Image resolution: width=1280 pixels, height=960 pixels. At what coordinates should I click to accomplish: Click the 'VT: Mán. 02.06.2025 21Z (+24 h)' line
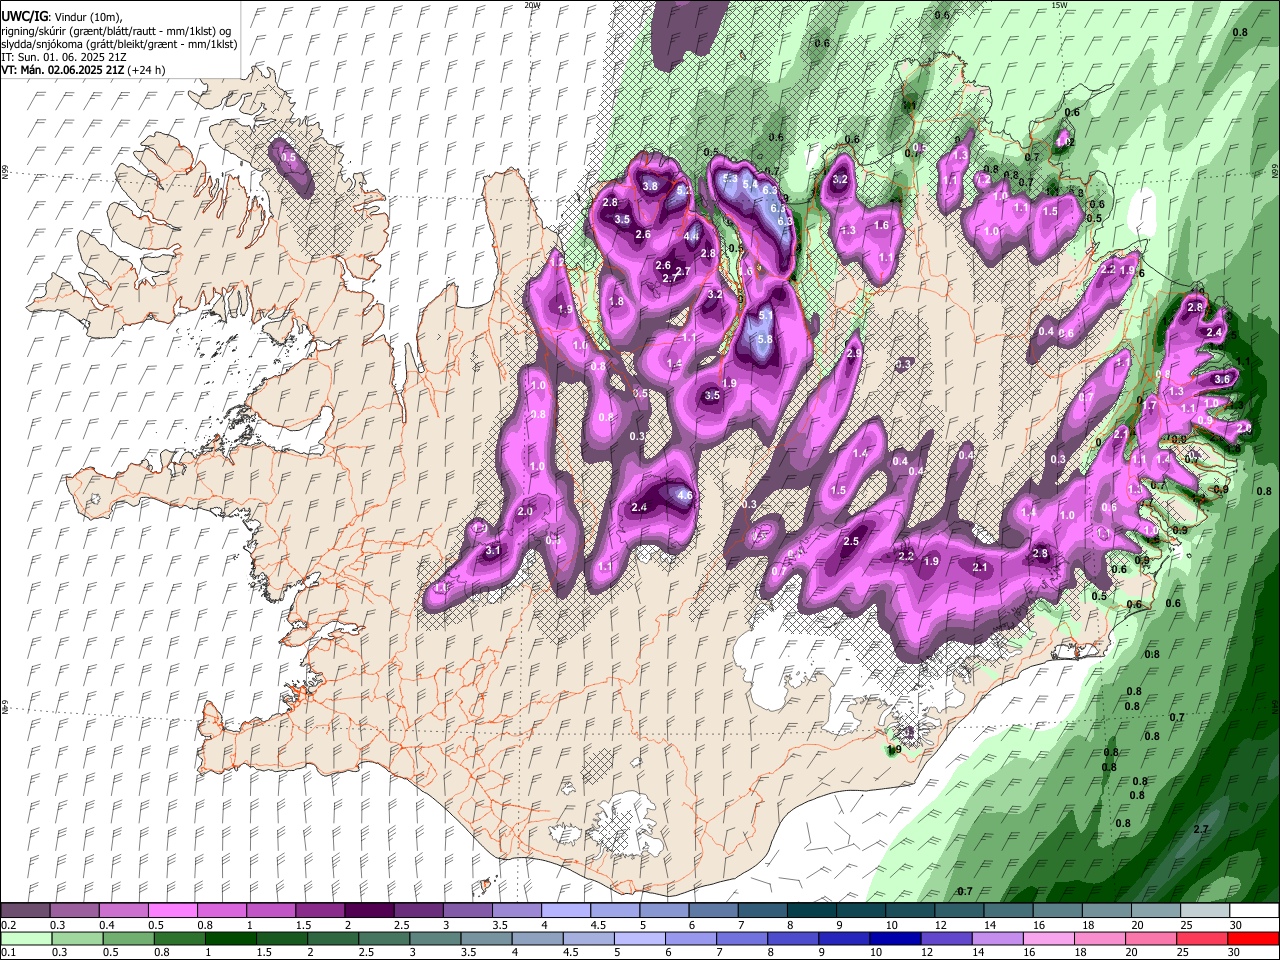click(x=83, y=70)
